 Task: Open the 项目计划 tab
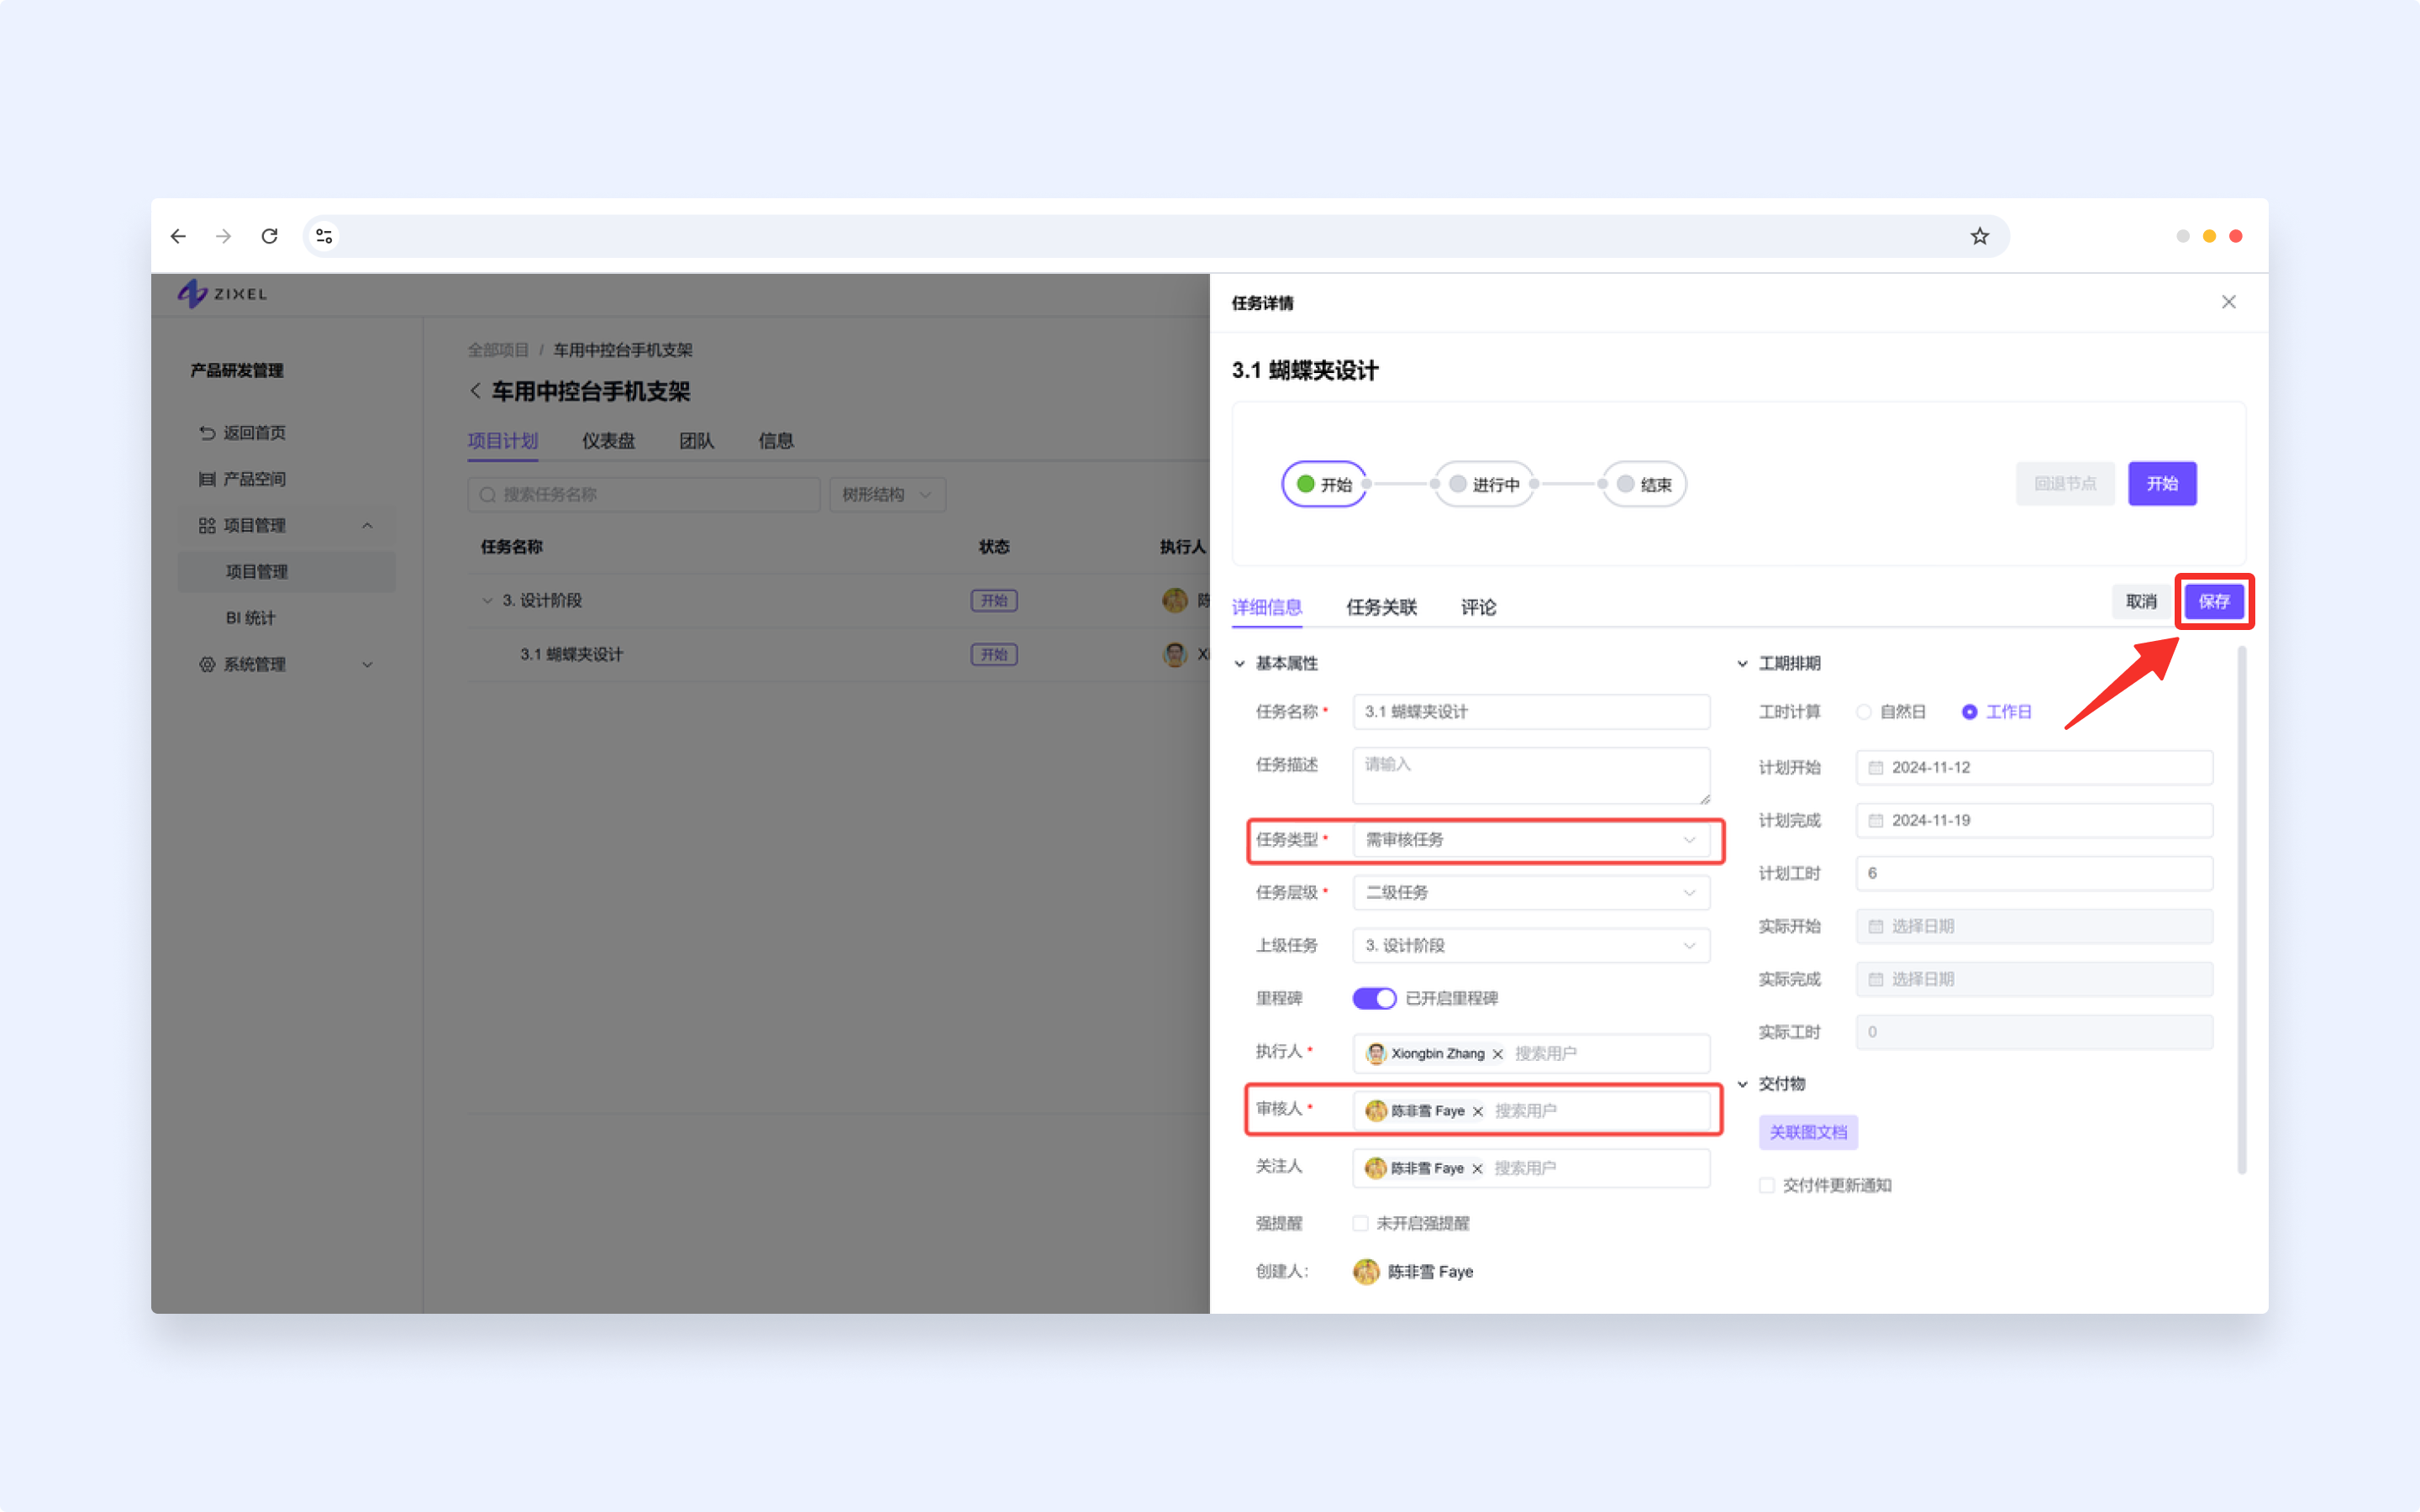point(503,441)
